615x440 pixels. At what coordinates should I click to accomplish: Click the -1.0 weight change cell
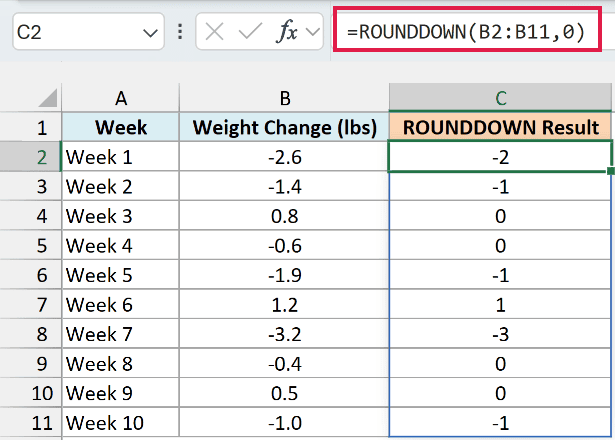tap(284, 422)
